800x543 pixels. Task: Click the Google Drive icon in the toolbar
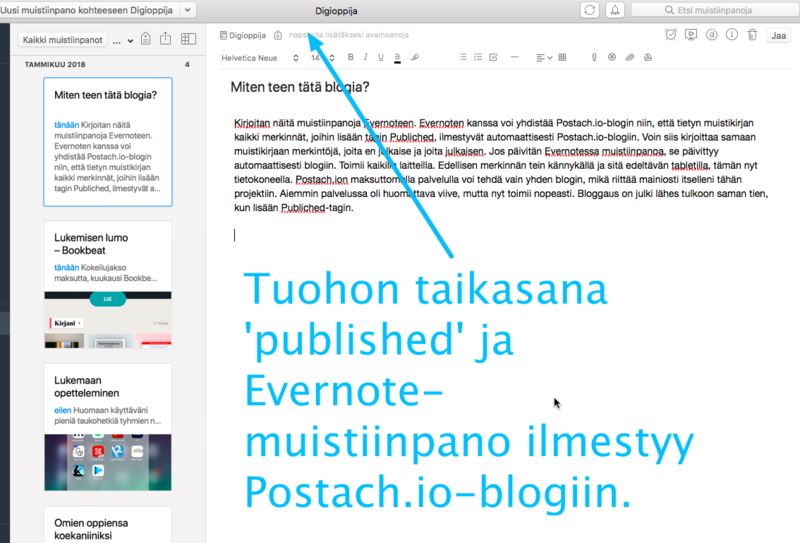click(x=648, y=57)
